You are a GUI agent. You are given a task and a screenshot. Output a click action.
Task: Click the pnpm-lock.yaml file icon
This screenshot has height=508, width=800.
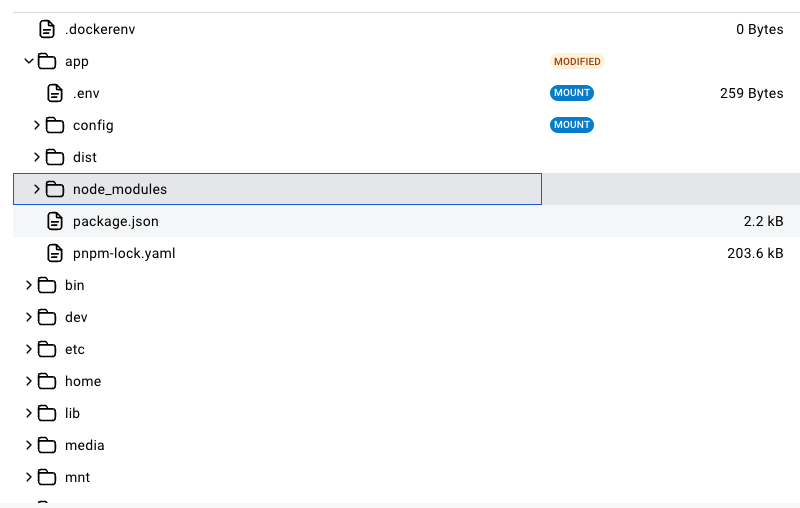click(55, 253)
